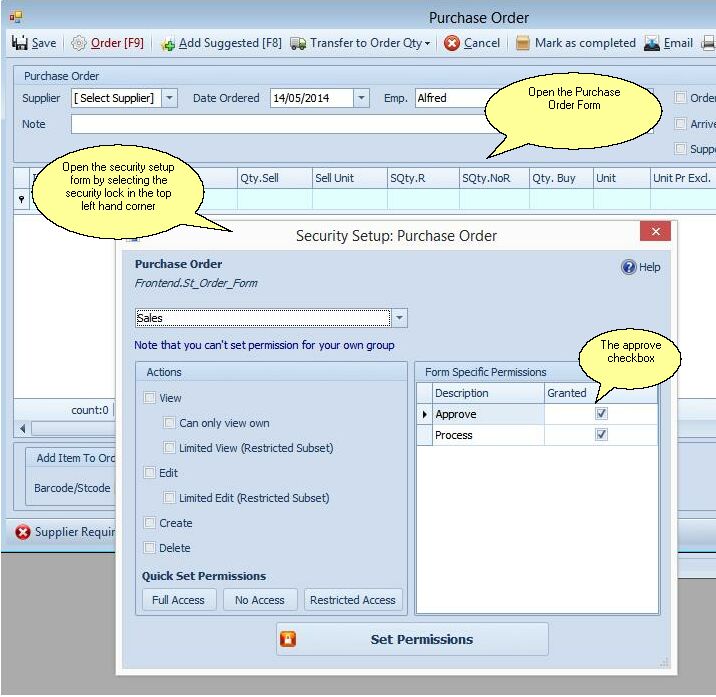This screenshot has width=716, height=697.
Task: Click the Email picture icon
Action: (x=651, y=43)
